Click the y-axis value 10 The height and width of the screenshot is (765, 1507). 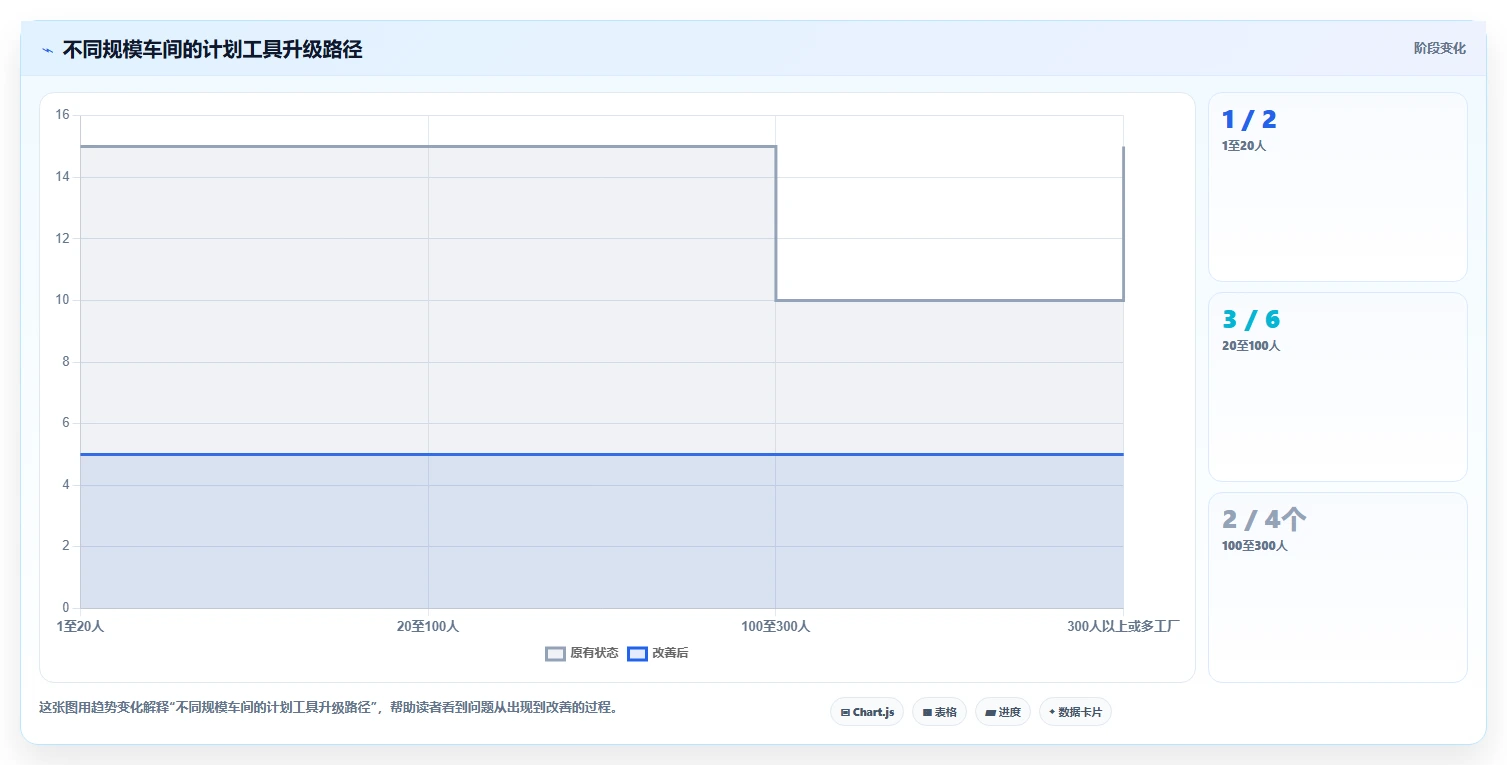coord(63,300)
